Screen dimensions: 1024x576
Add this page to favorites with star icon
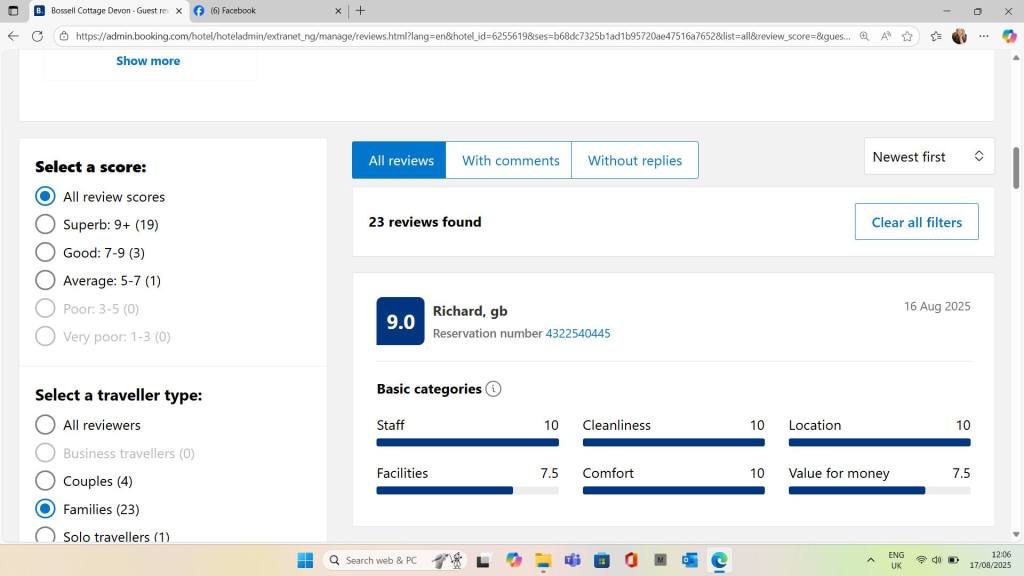(x=907, y=36)
